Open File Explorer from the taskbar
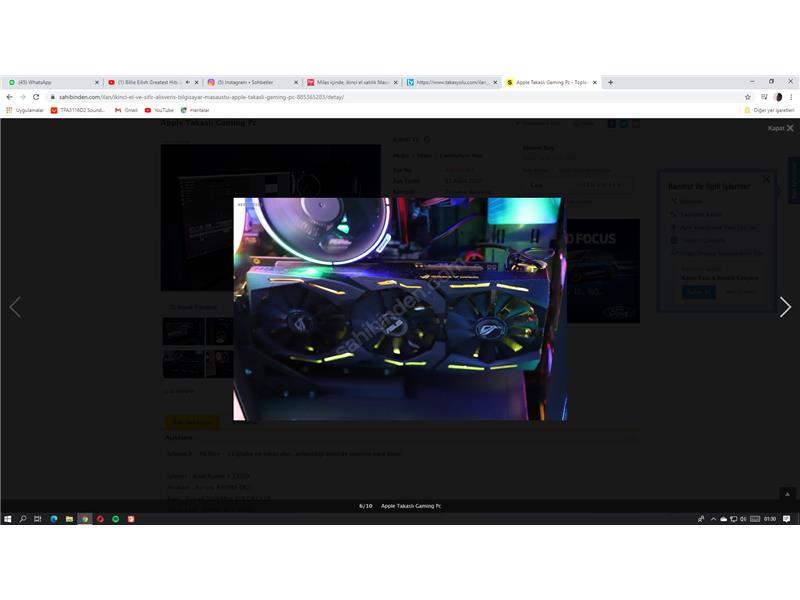Image resolution: width=800 pixels, height=600 pixels. tap(69, 519)
